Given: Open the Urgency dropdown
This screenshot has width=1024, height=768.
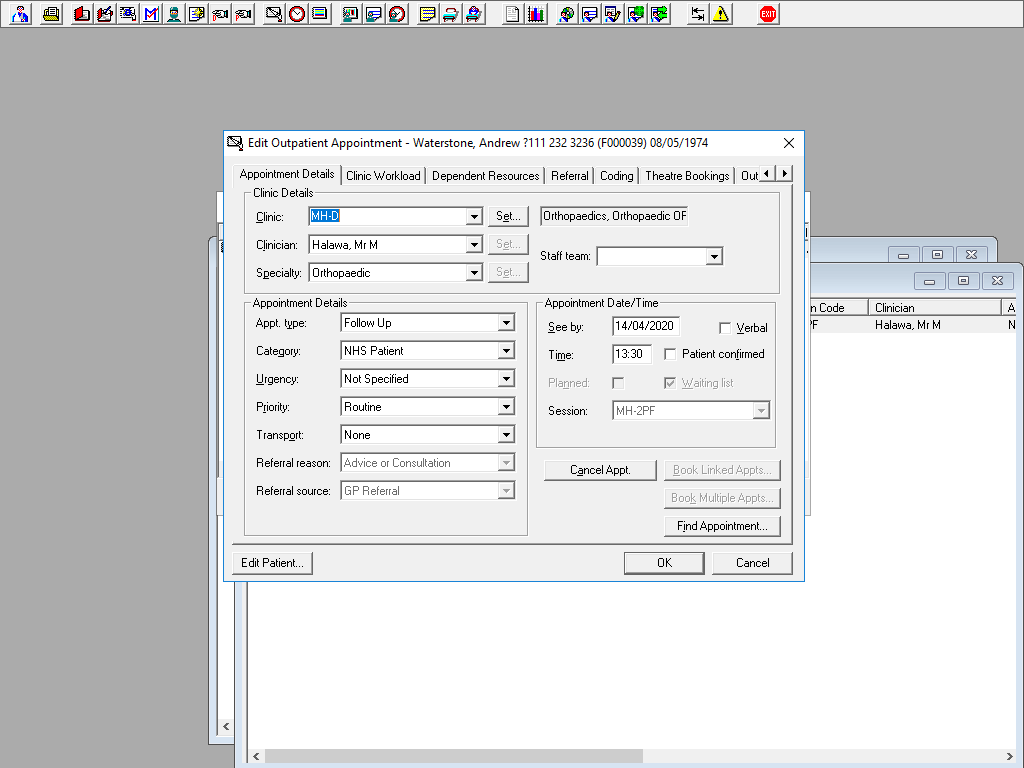Looking at the screenshot, I should (x=506, y=379).
